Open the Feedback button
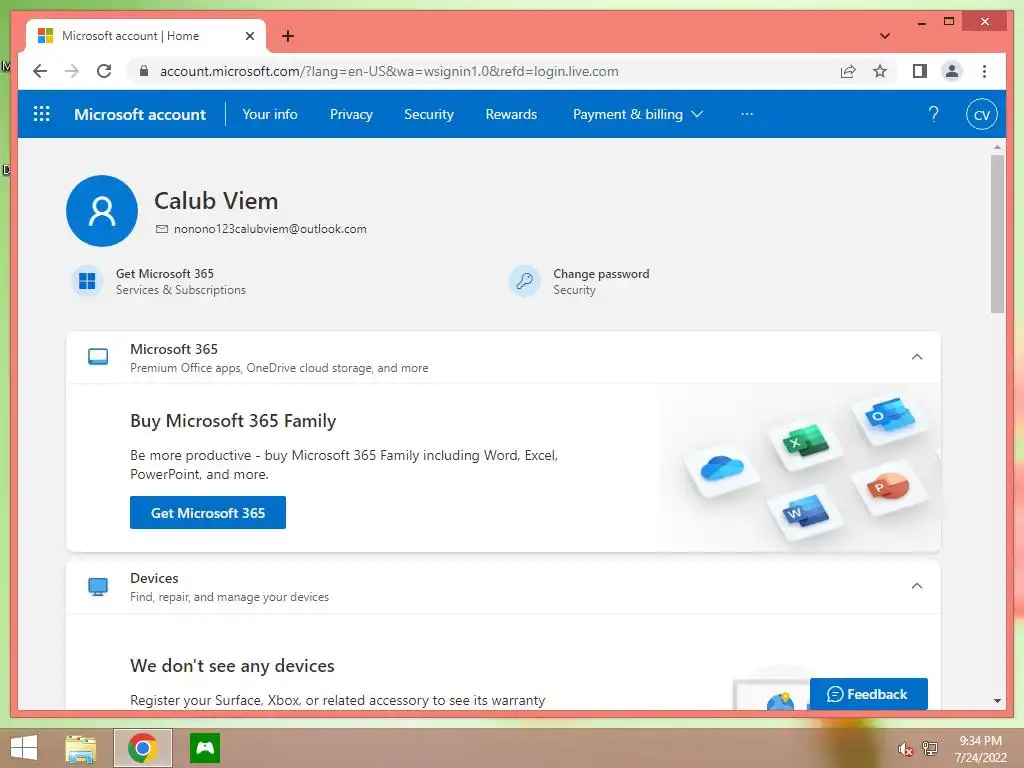This screenshot has width=1024, height=768. click(x=869, y=694)
